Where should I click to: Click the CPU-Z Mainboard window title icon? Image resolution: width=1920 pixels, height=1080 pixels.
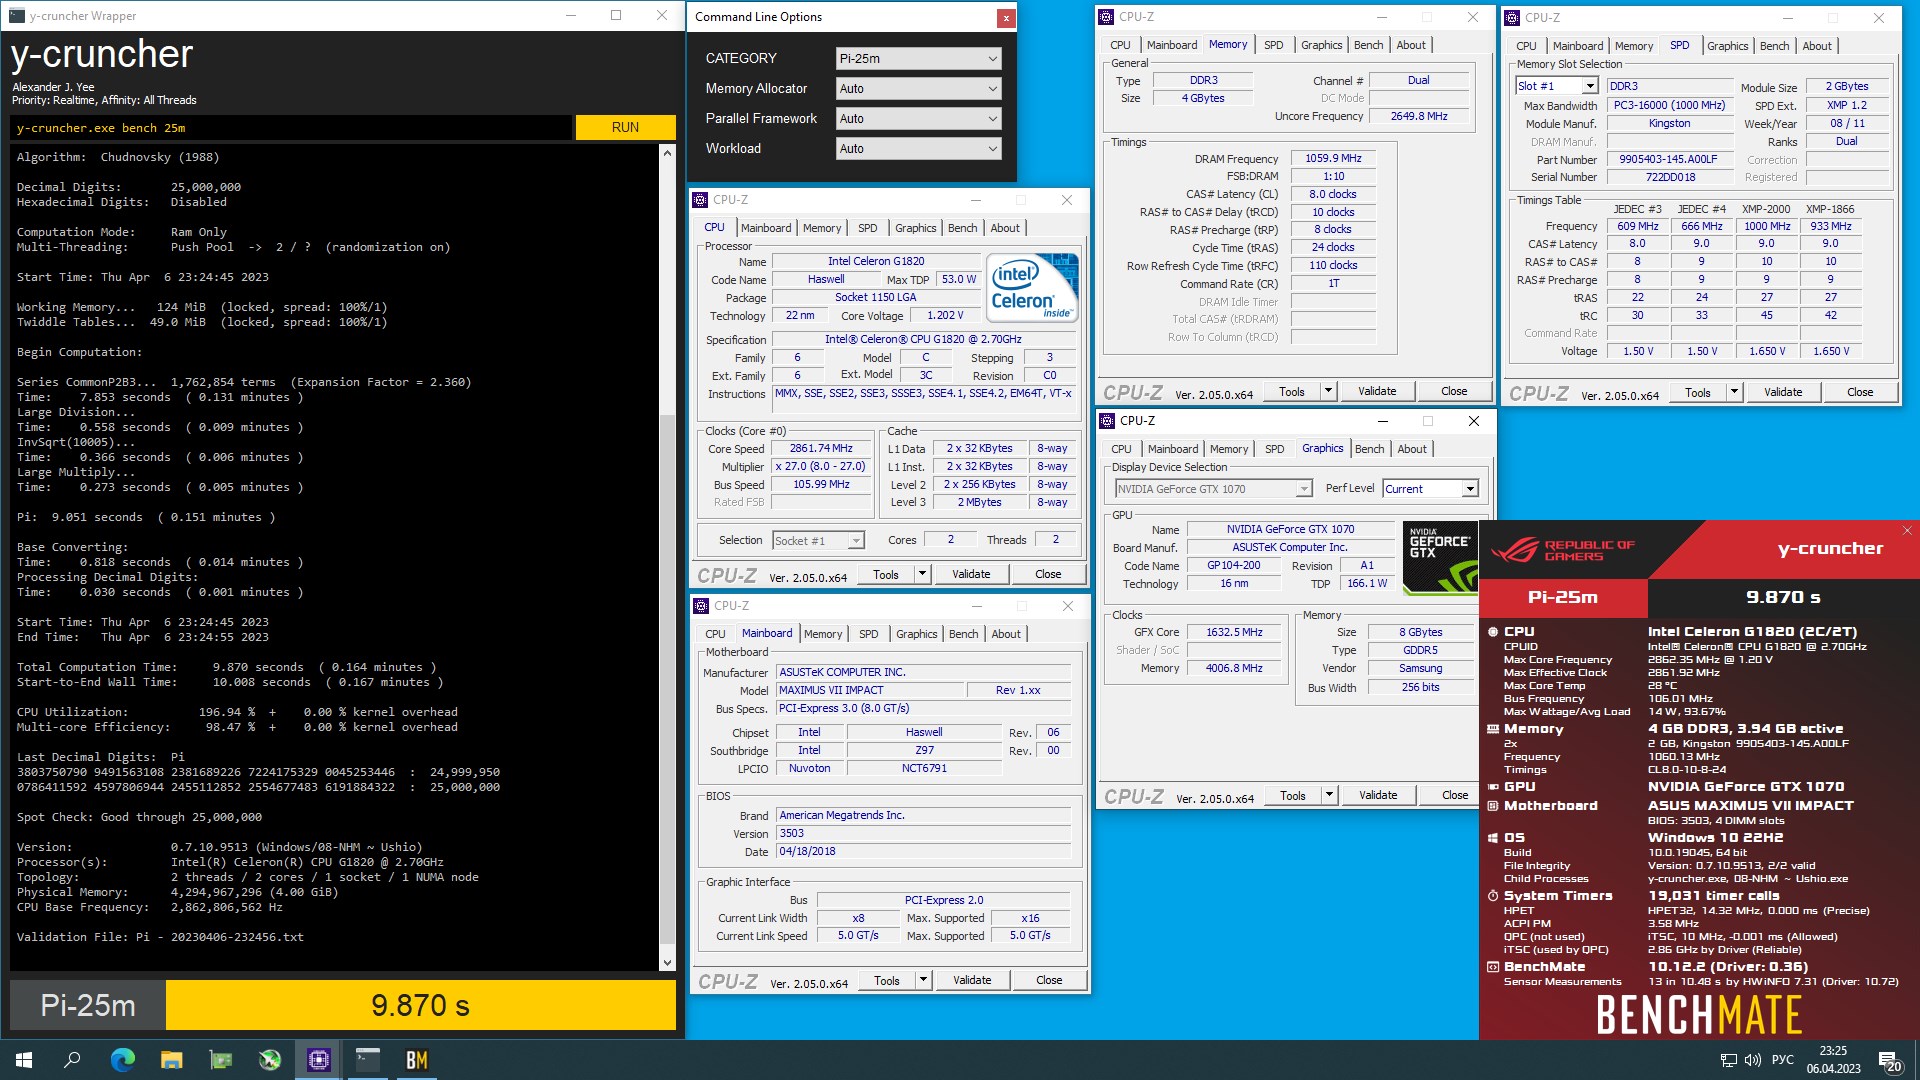701,605
